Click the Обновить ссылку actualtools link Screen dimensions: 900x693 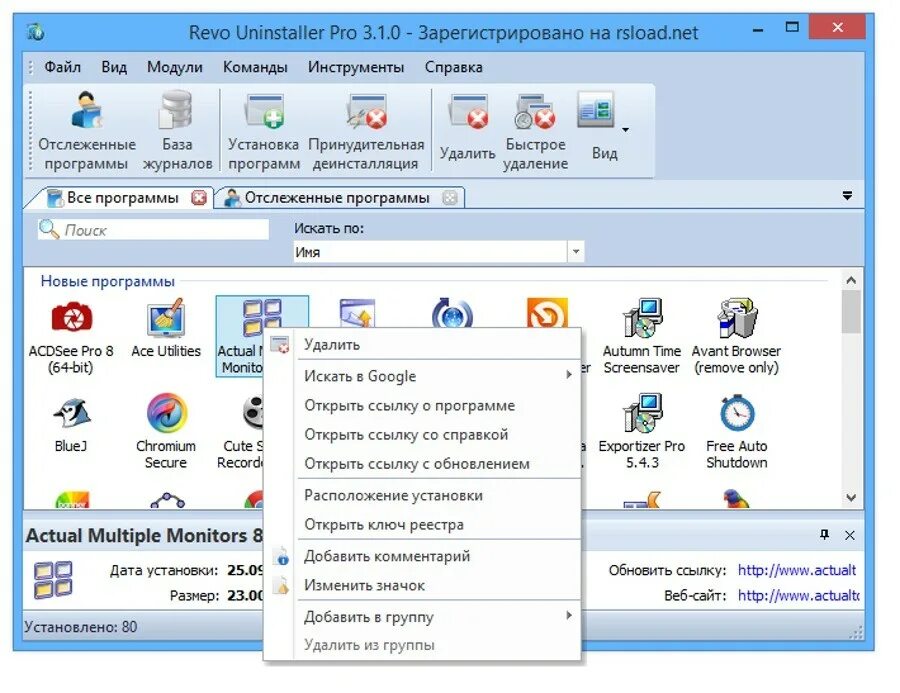[x=797, y=570]
